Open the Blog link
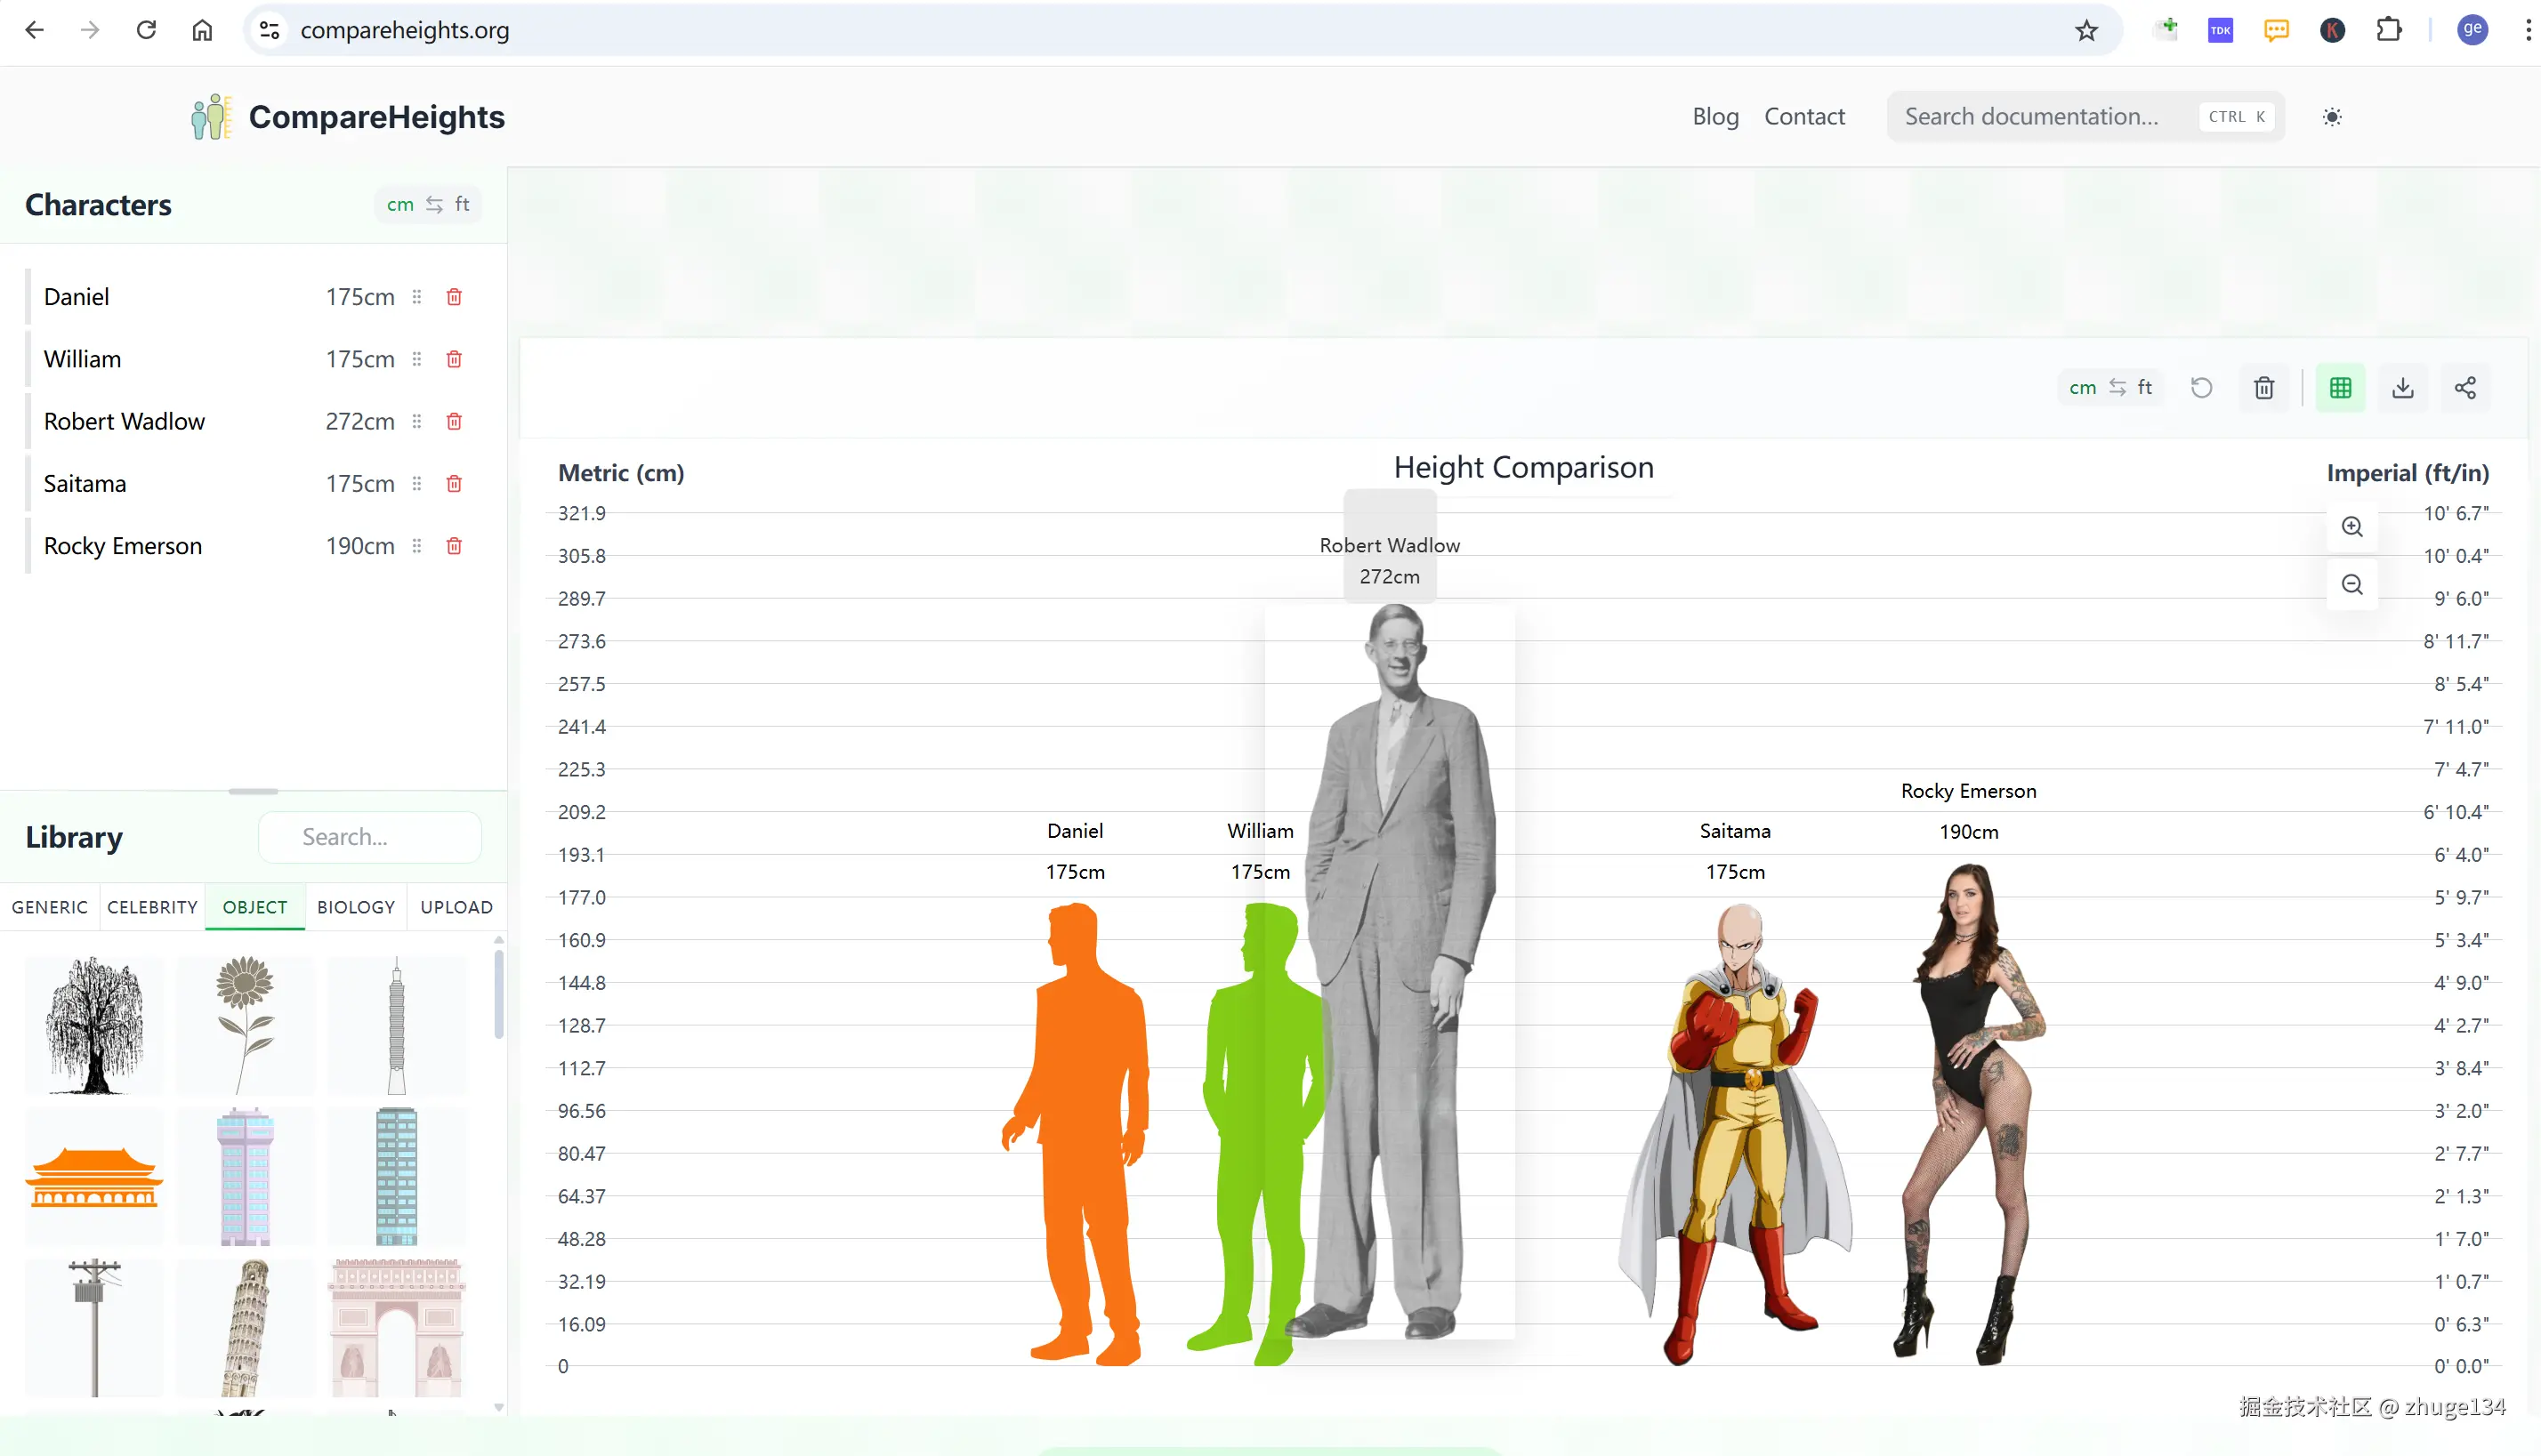The width and height of the screenshot is (2541, 1456). coord(1715,117)
